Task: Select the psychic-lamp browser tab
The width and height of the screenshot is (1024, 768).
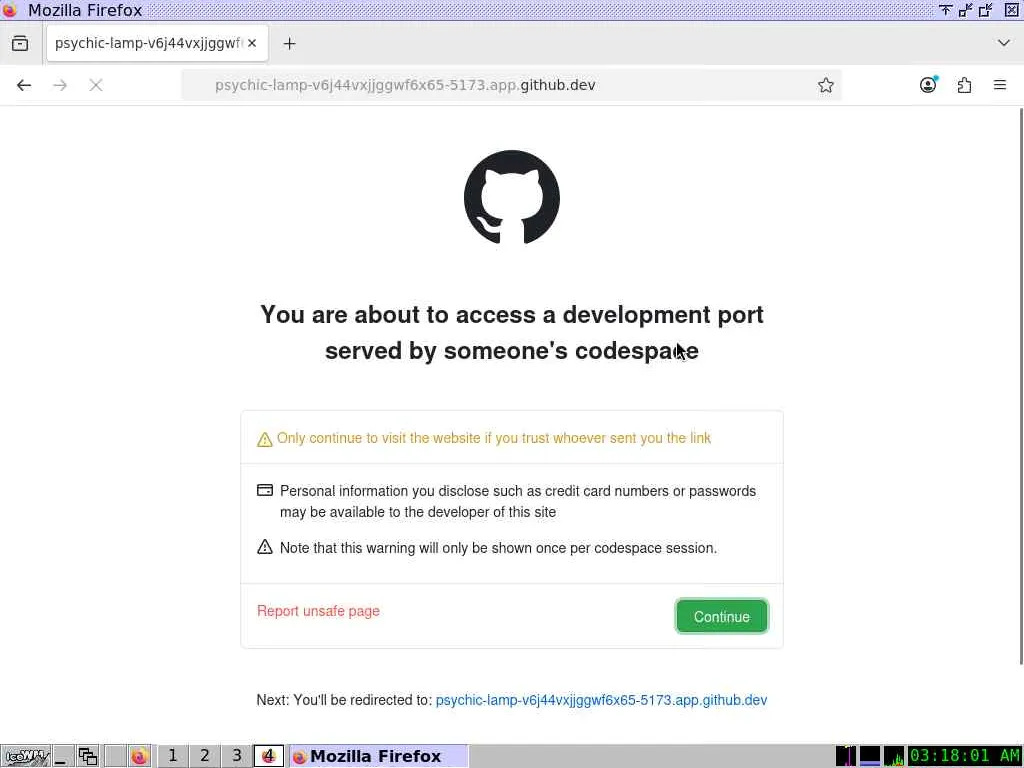Action: point(157,43)
